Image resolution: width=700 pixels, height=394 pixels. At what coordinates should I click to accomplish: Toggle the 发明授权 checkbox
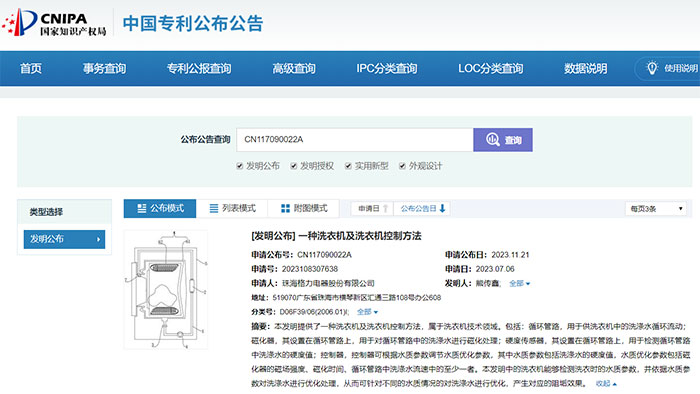294,166
